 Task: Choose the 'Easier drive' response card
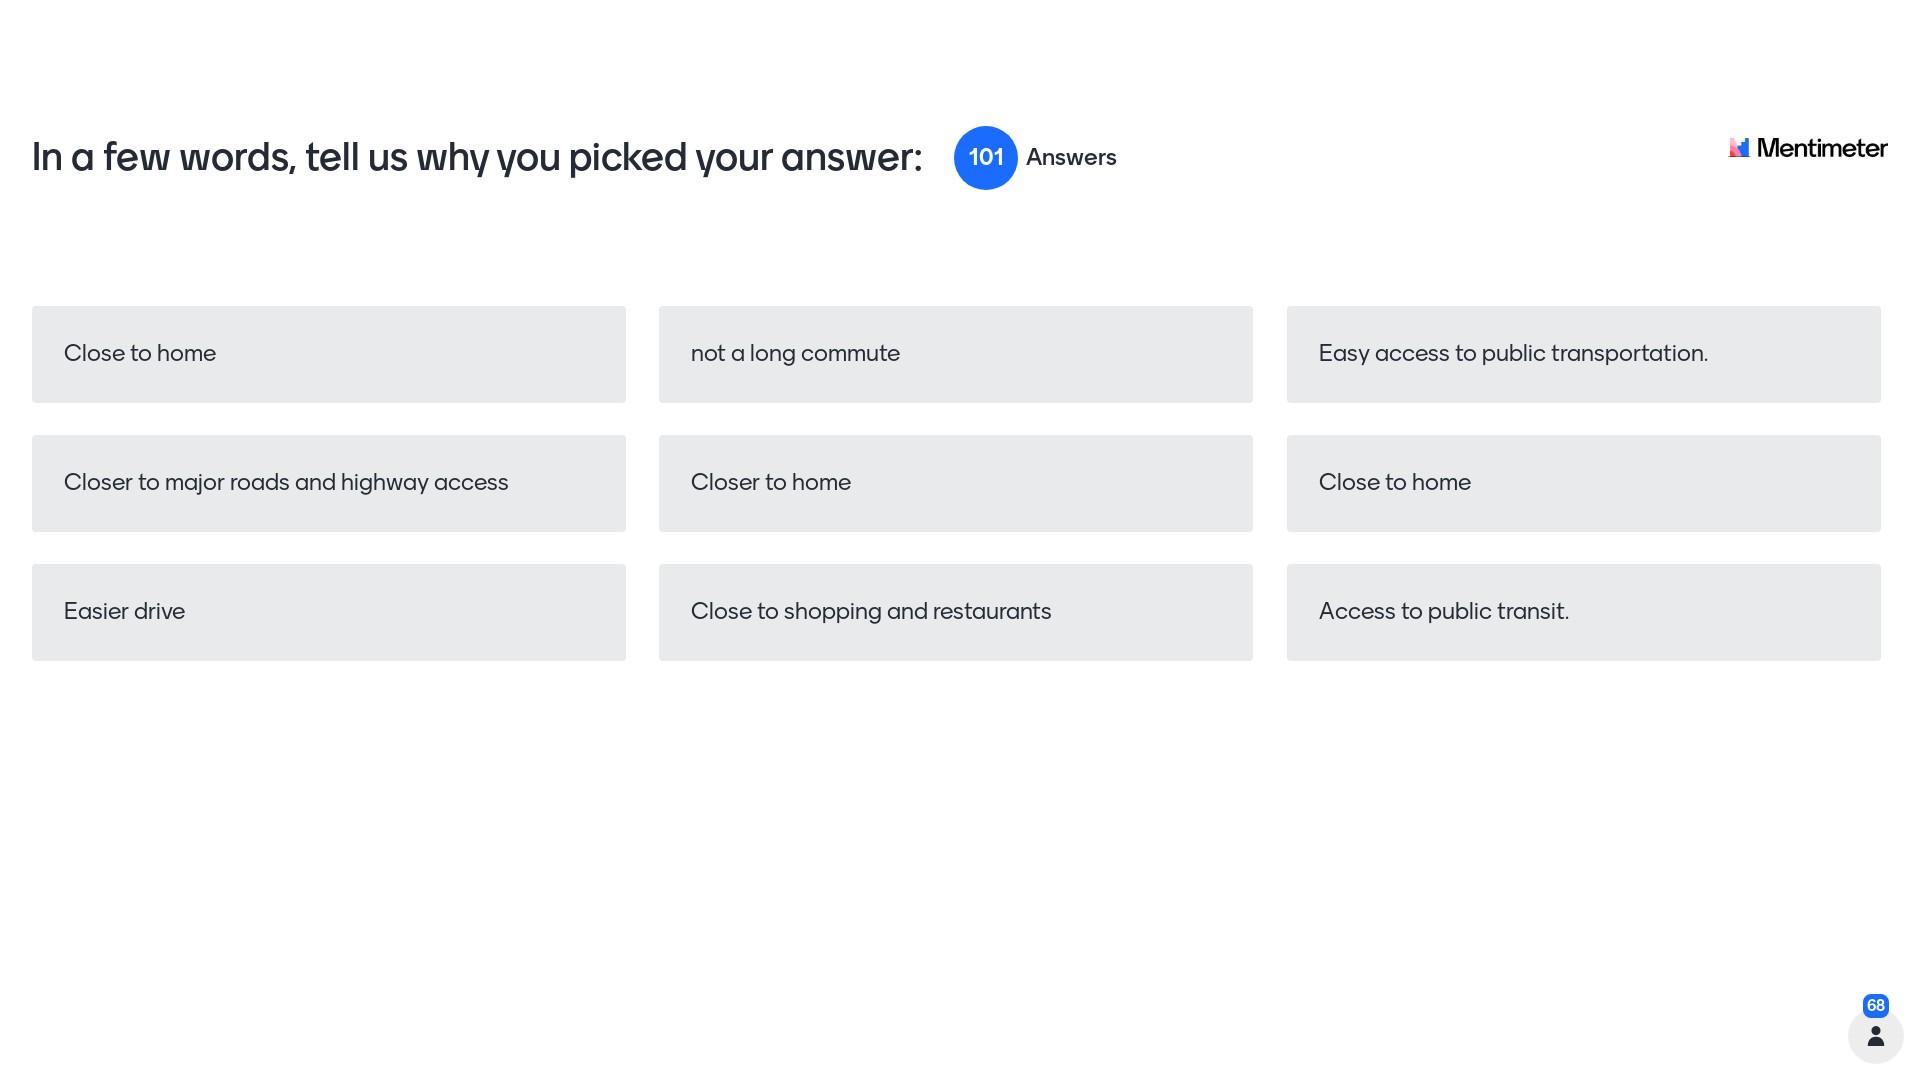pyautogui.click(x=328, y=612)
